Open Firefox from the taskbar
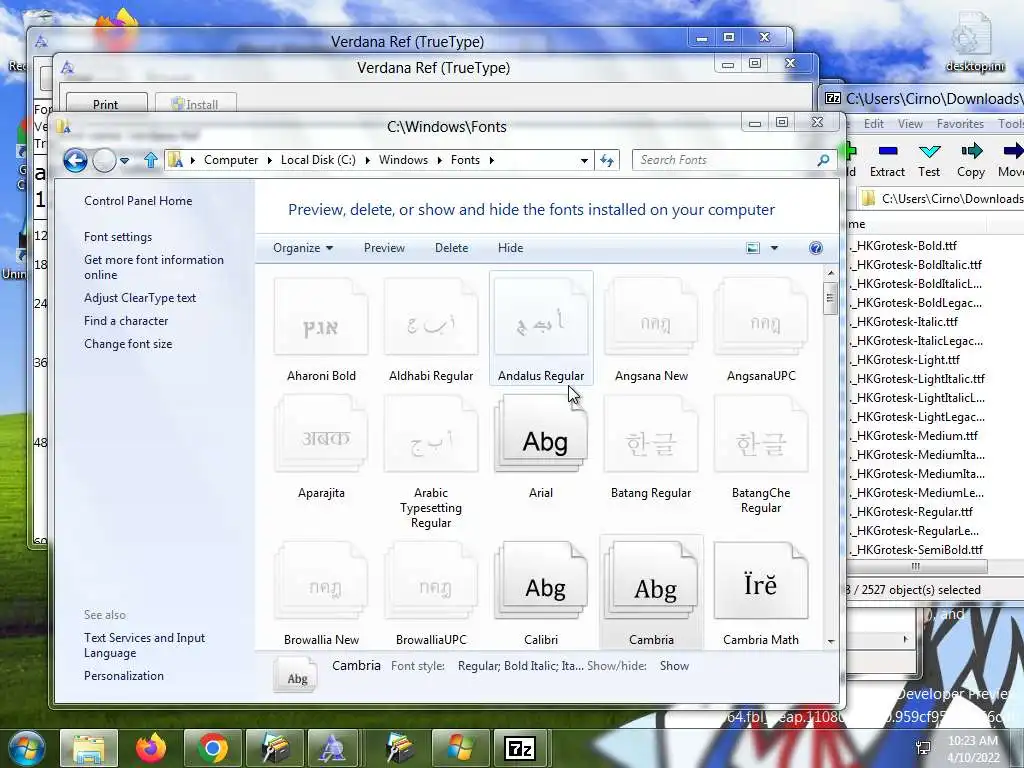 (151, 748)
